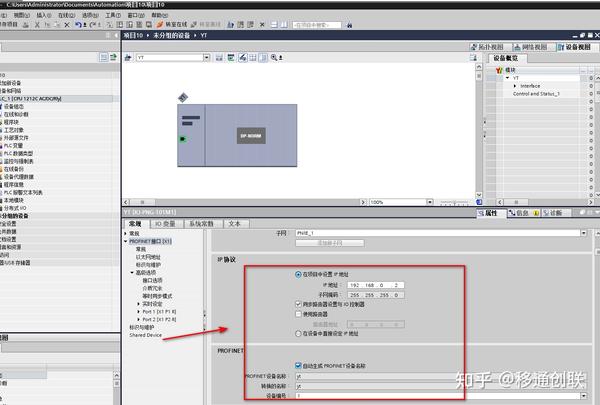
Task: Open the 视图 menu
Action: [x=21, y=15]
